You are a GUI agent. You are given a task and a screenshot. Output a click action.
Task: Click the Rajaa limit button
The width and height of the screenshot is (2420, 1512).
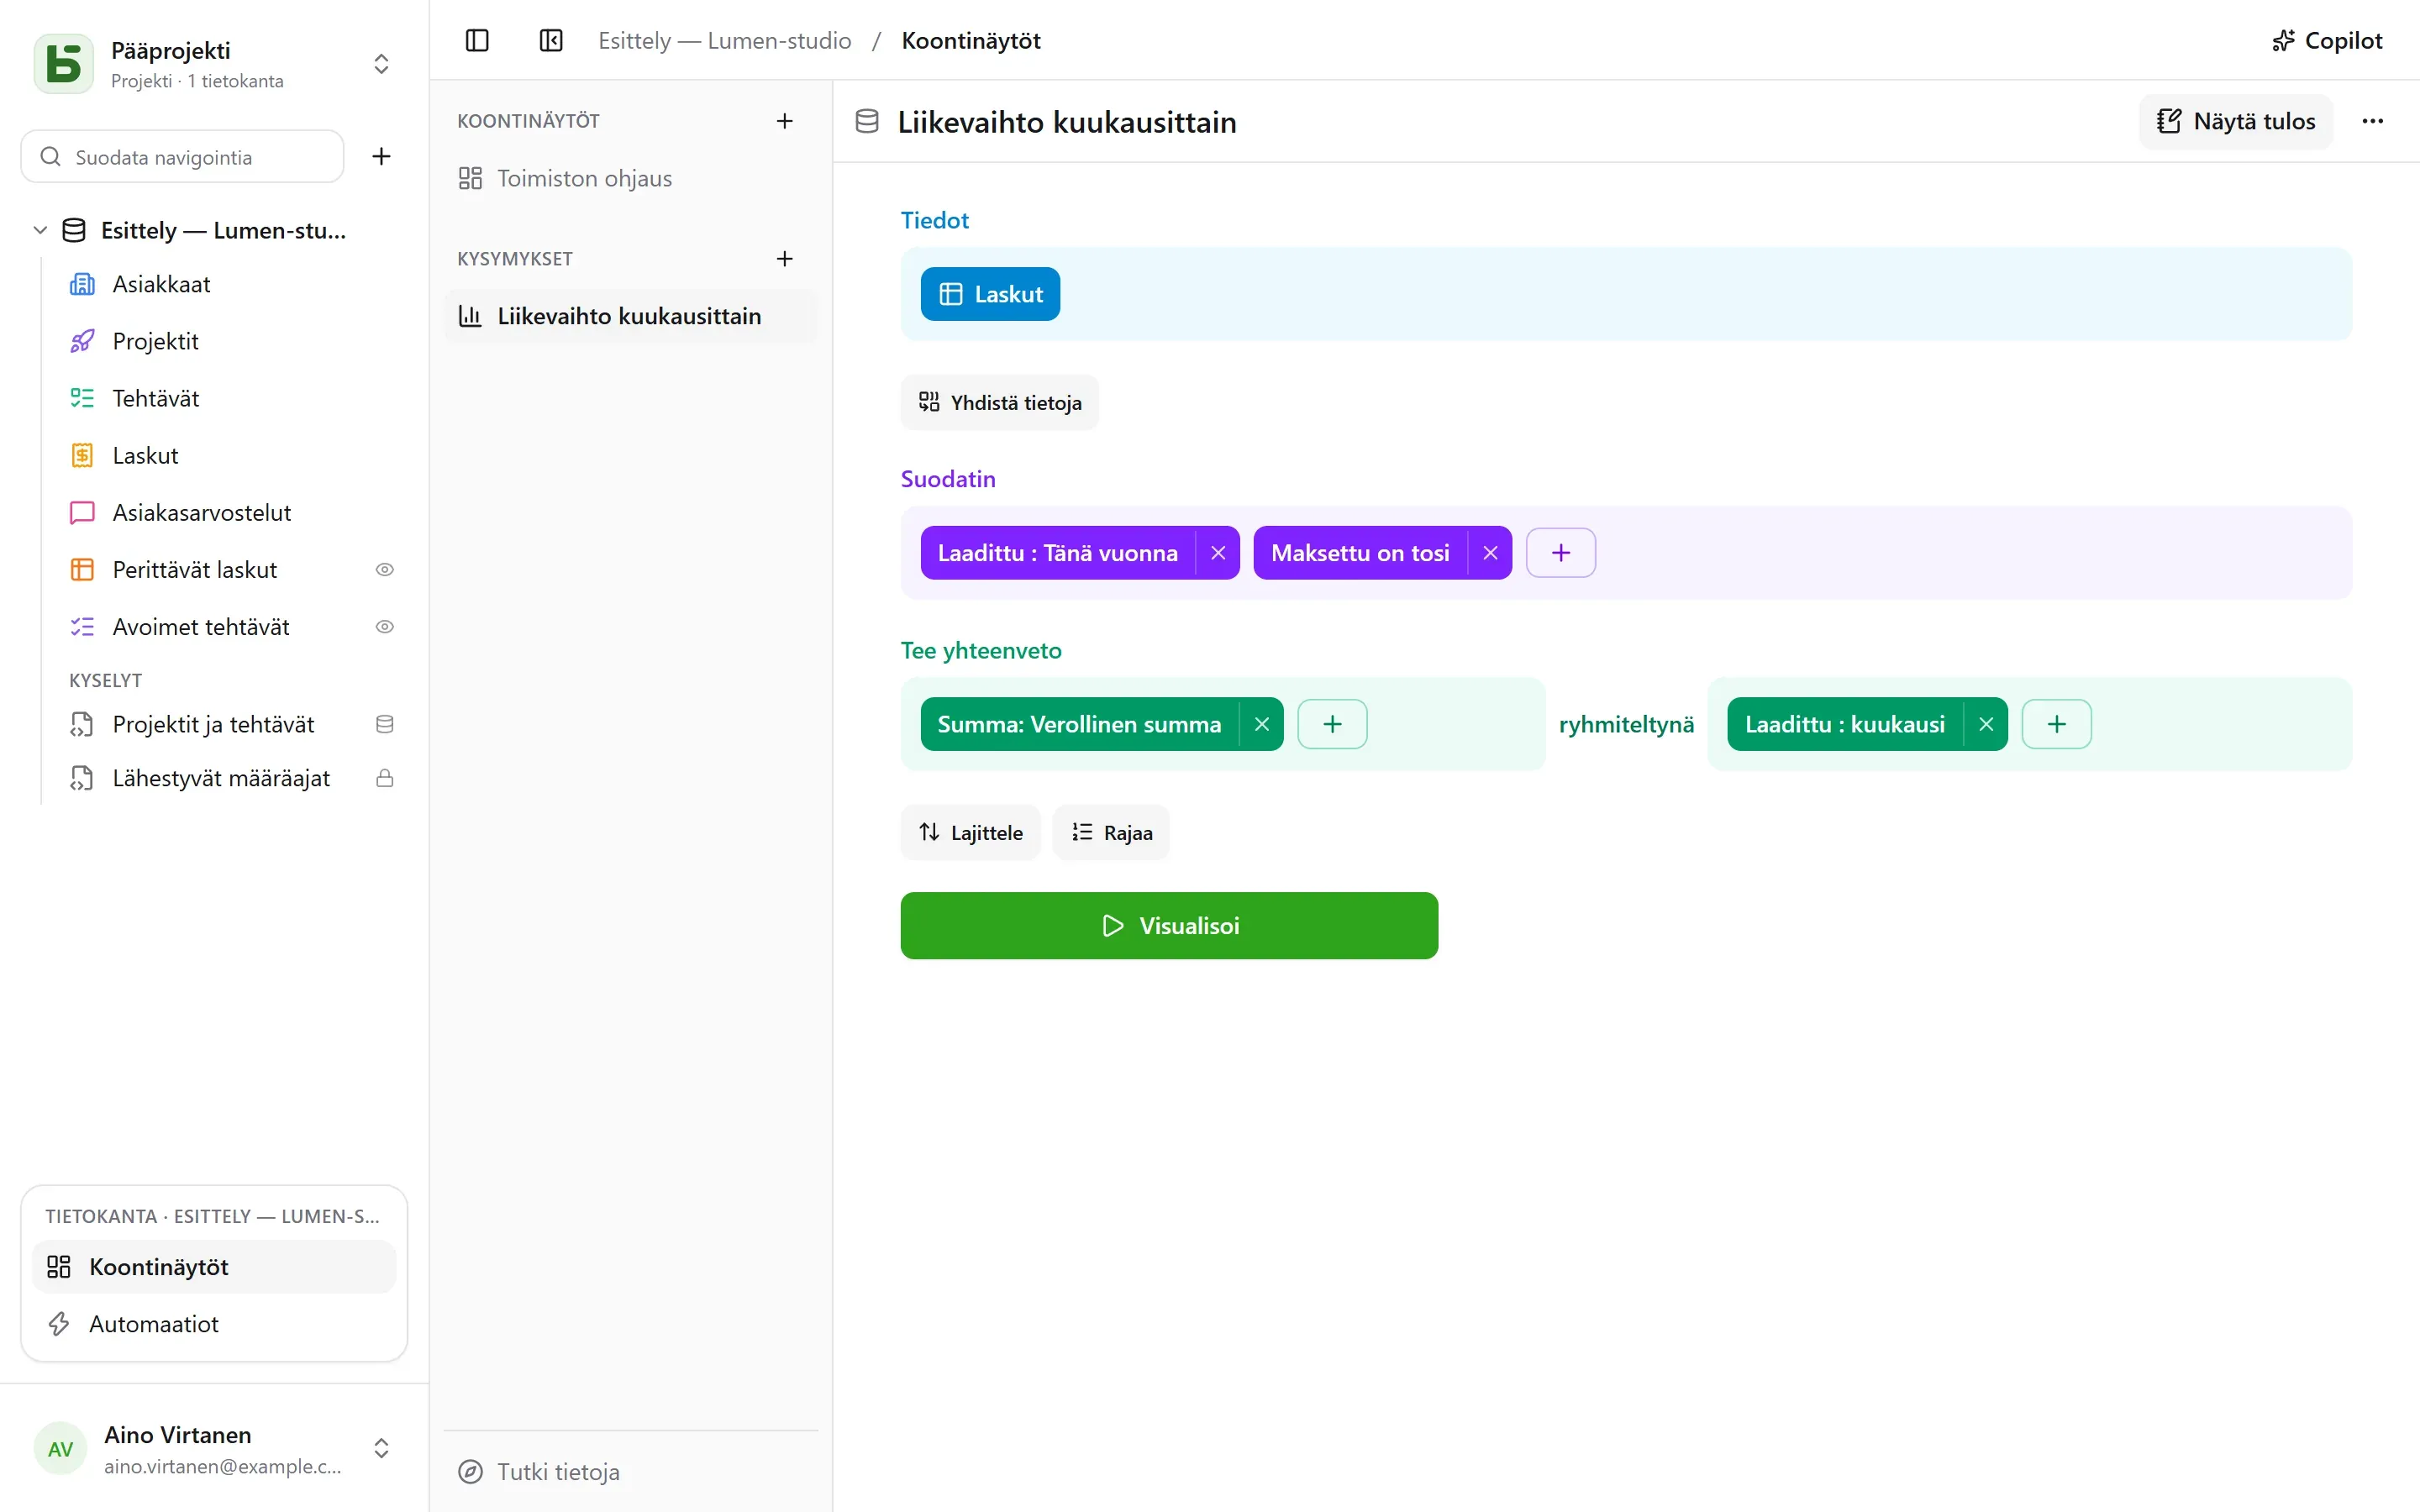point(1111,833)
